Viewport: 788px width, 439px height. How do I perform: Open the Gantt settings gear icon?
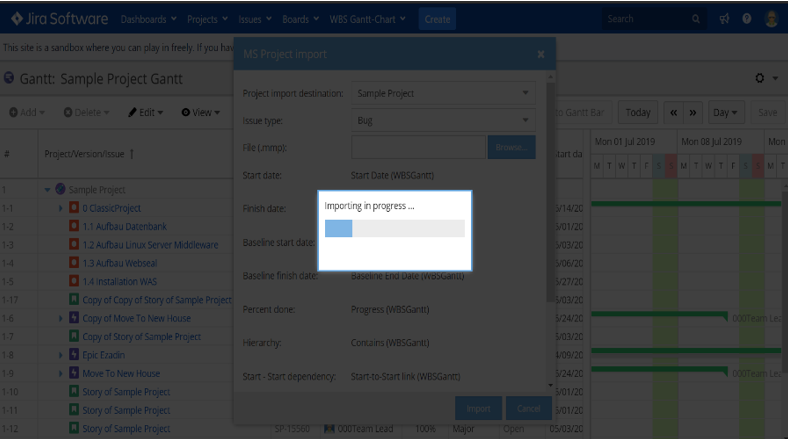760,78
